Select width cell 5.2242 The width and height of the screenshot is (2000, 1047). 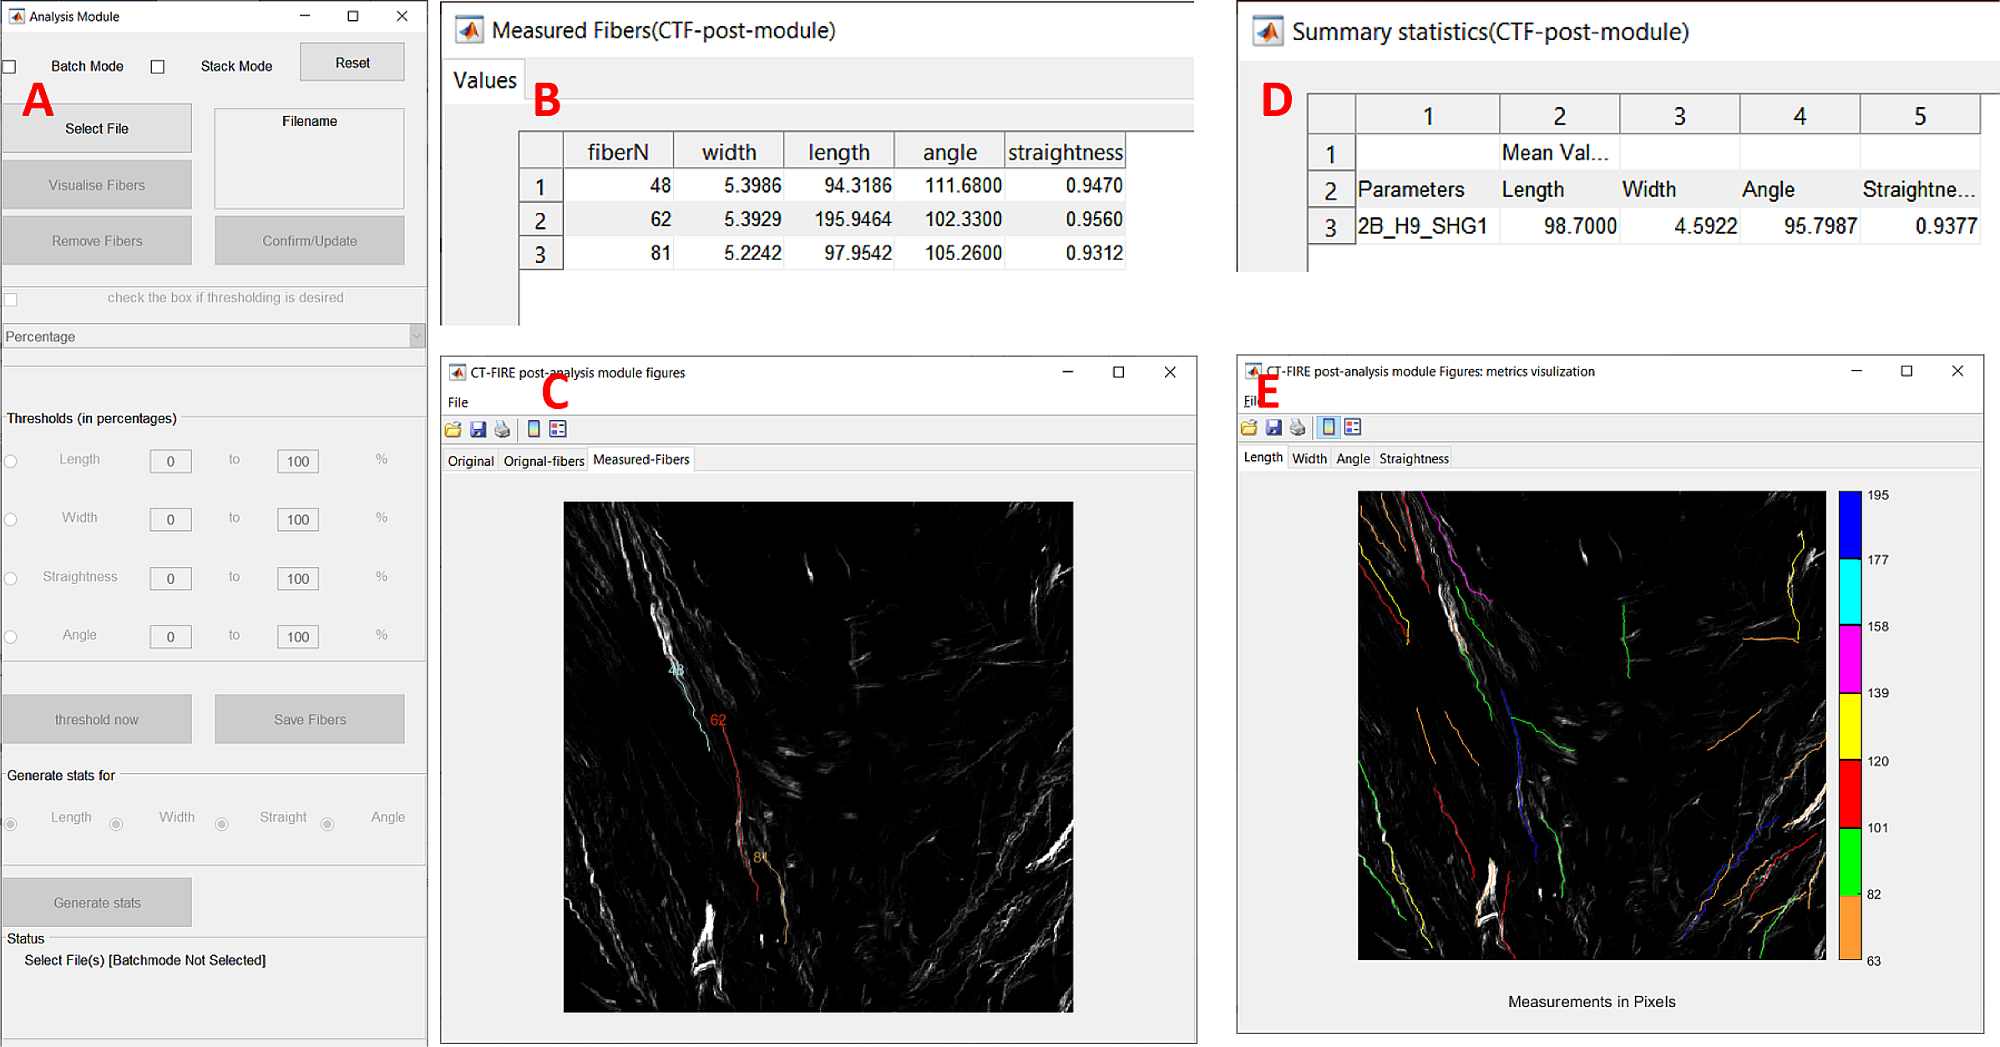728,253
